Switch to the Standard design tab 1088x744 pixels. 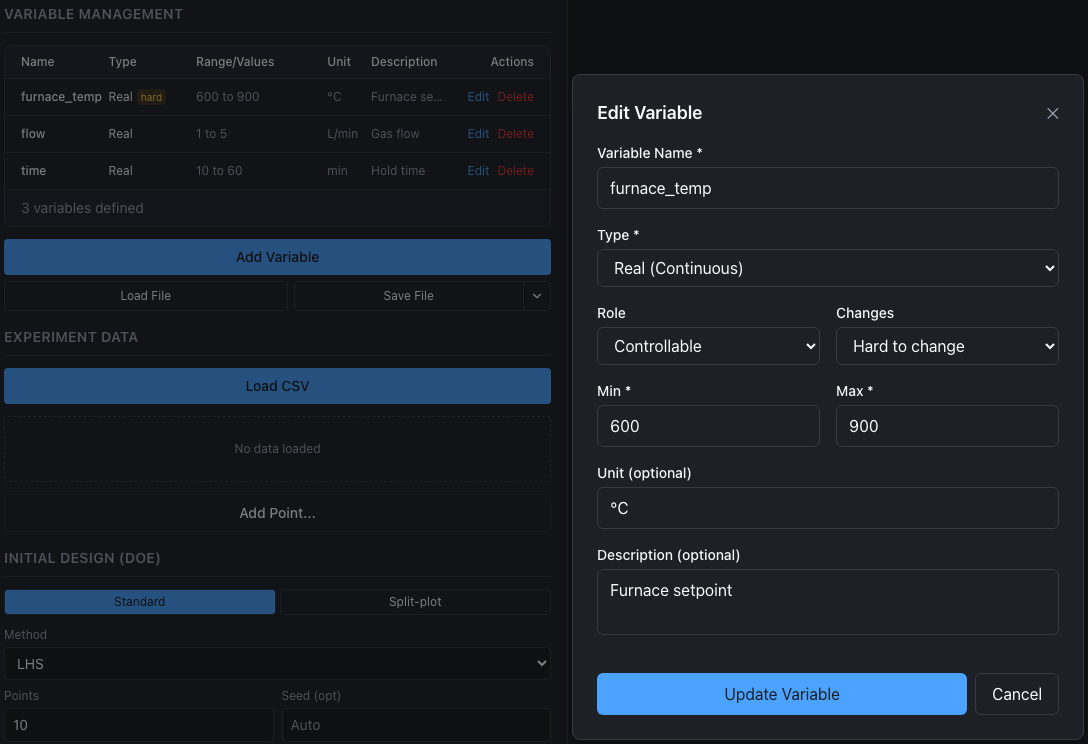[x=139, y=602]
